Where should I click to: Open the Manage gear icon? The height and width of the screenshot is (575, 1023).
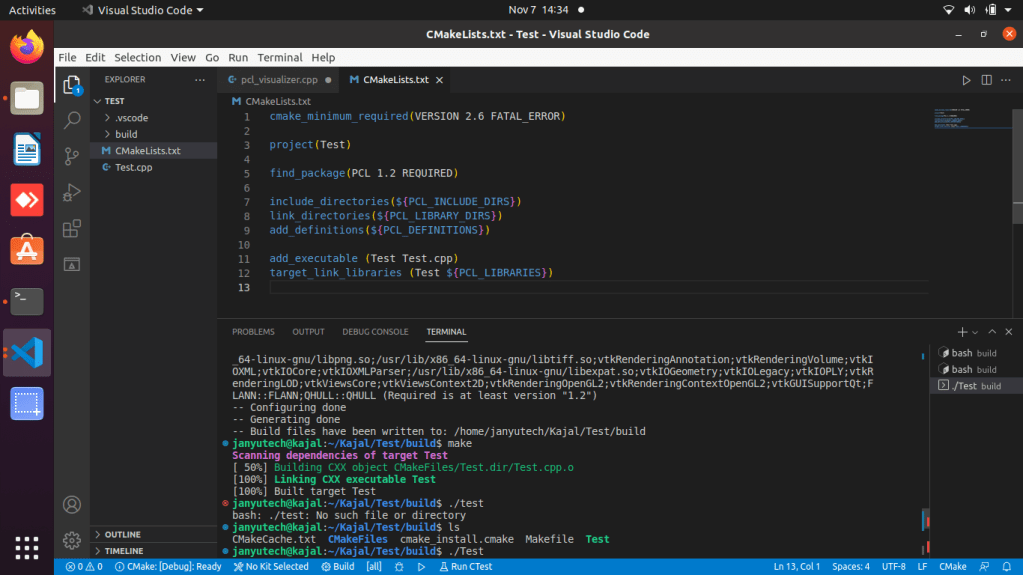[x=72, y=540]
